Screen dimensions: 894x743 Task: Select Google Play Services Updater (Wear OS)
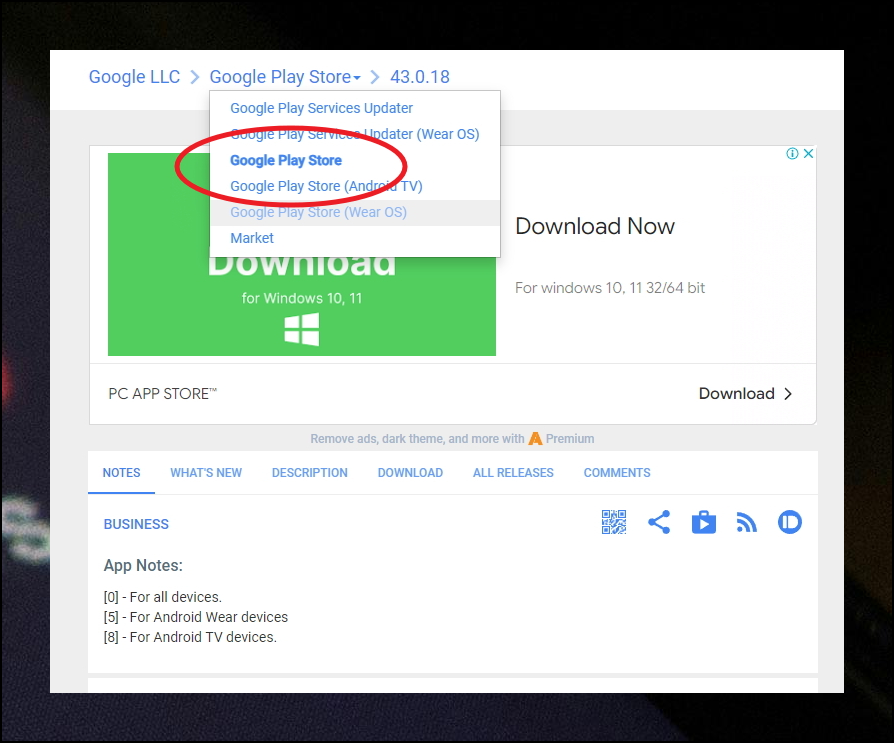(x=355, y=134)
